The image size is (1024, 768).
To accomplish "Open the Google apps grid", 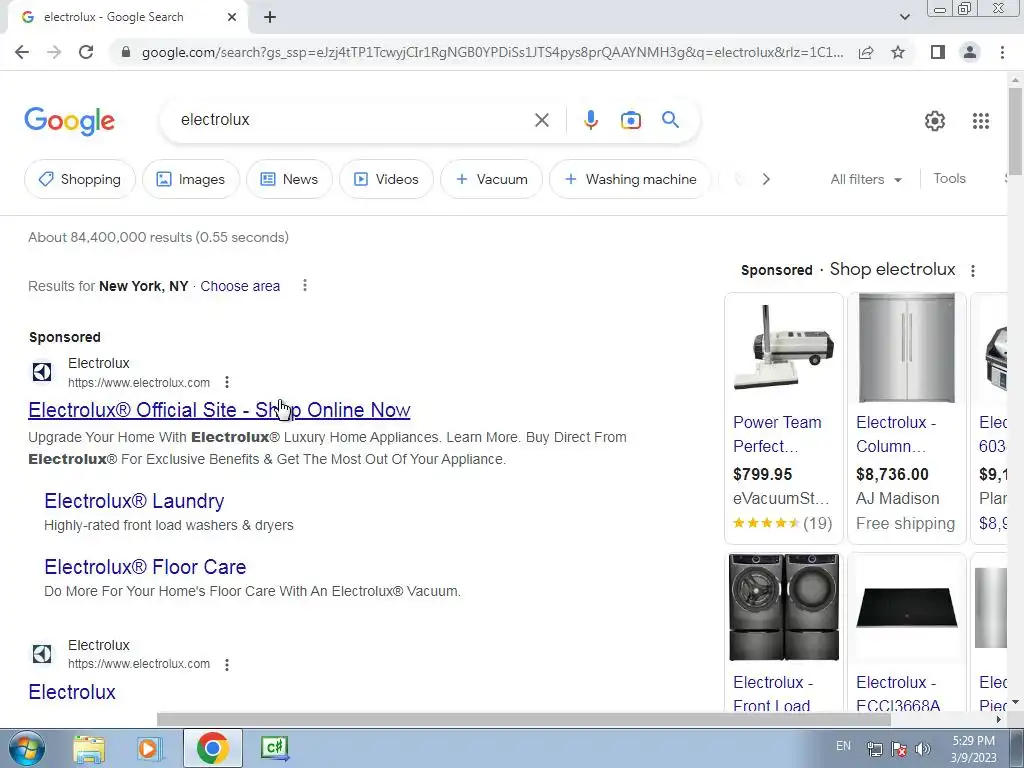I will pos(980,121).
